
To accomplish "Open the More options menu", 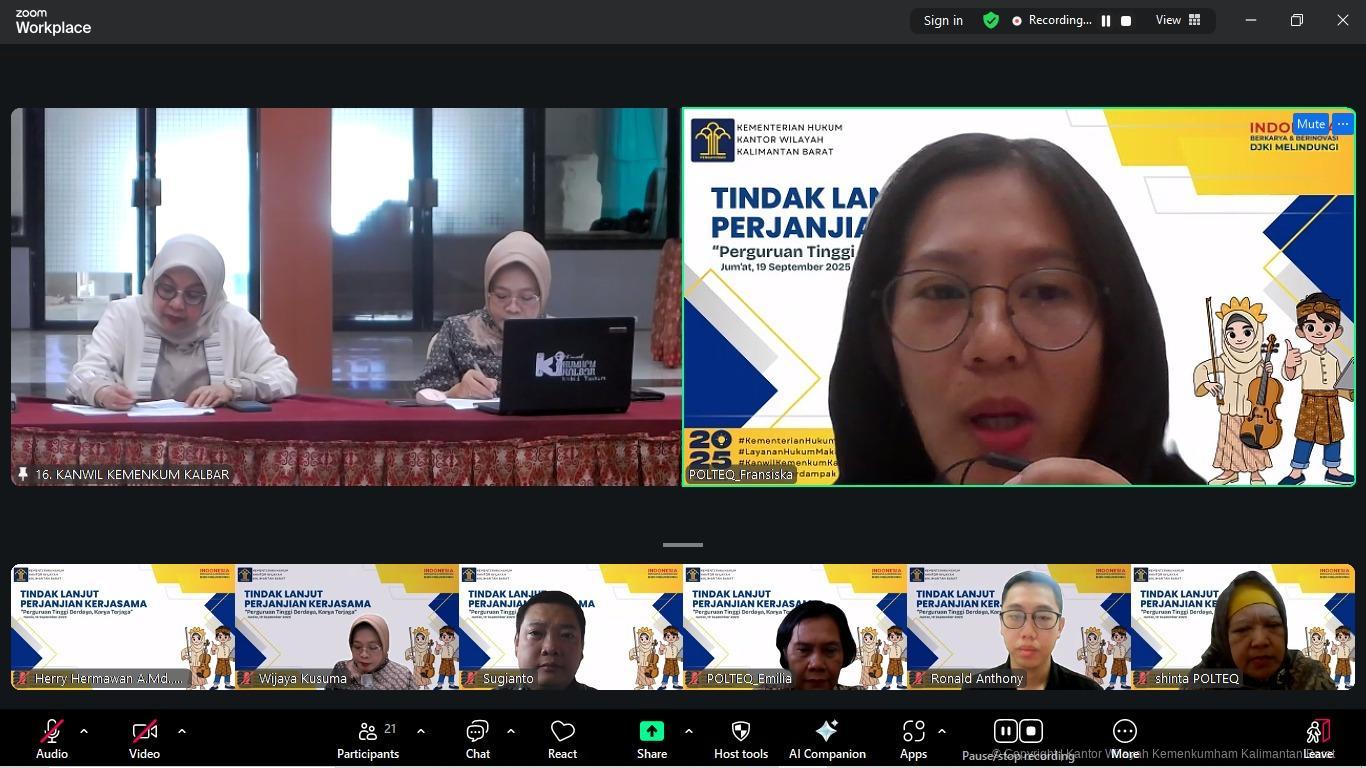I will pos(1124,740).
